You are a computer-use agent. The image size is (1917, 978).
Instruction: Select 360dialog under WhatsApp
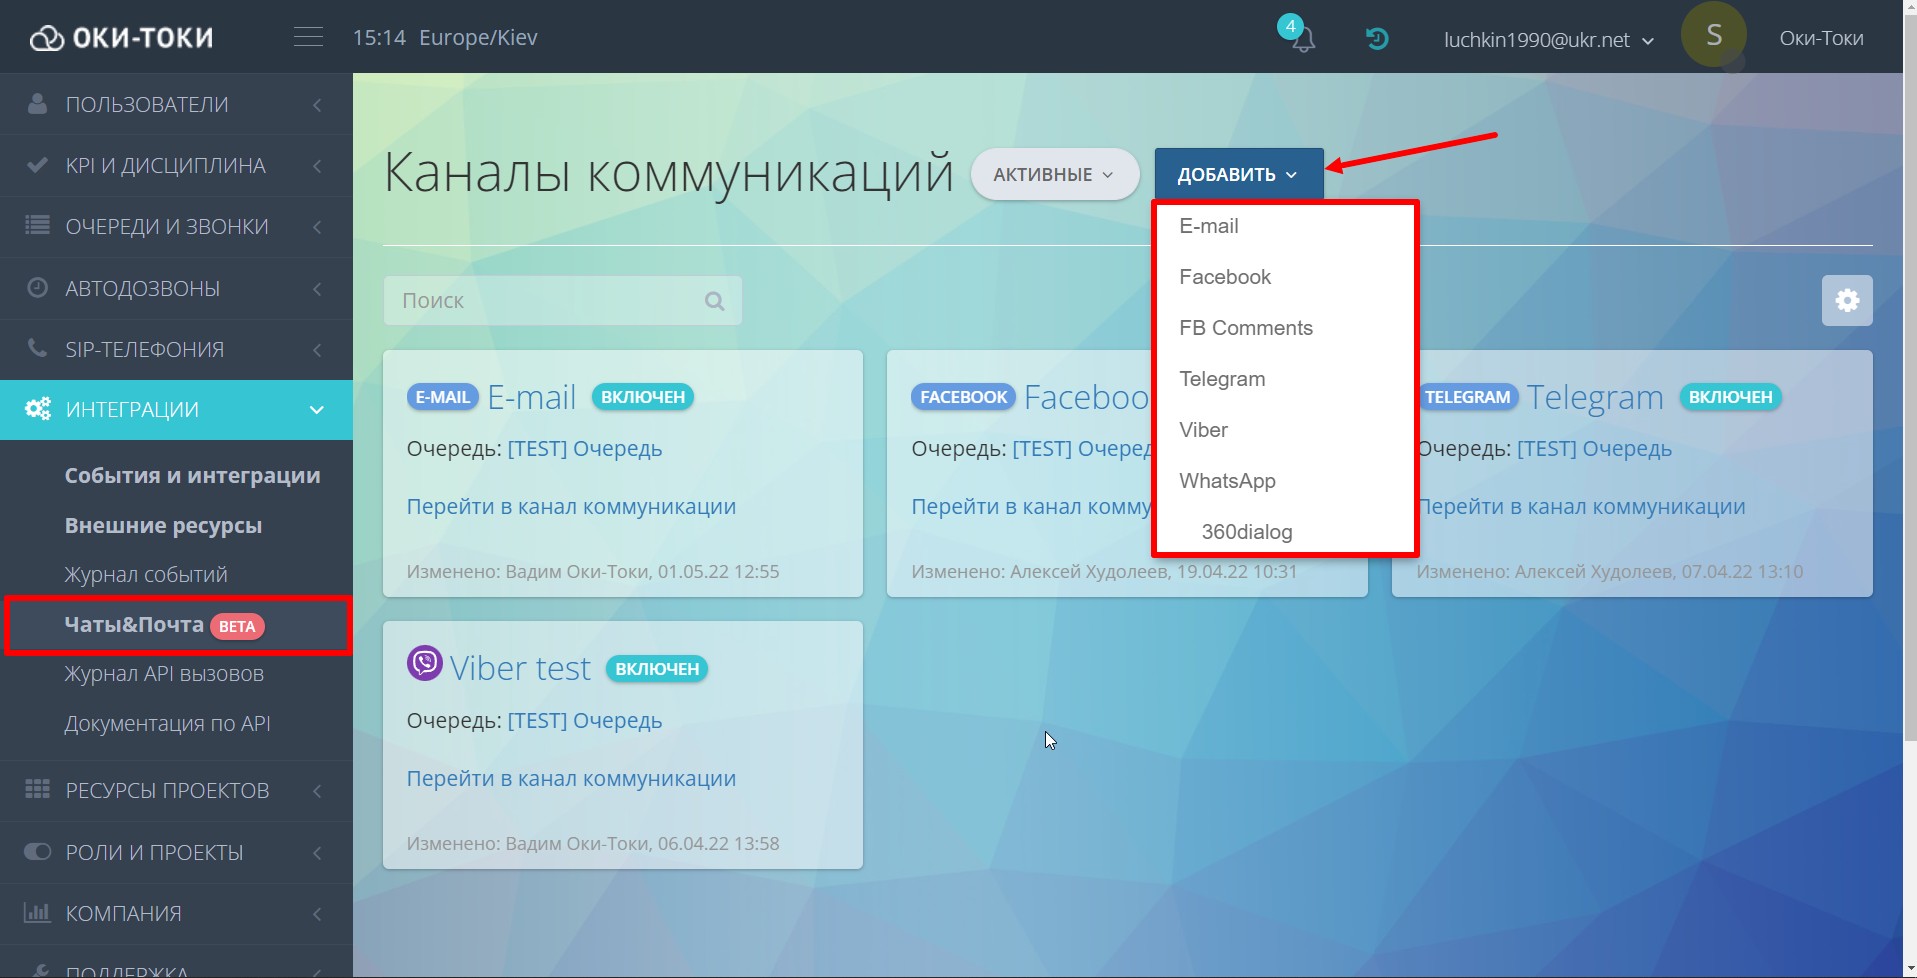click(x=1285, y=532)
